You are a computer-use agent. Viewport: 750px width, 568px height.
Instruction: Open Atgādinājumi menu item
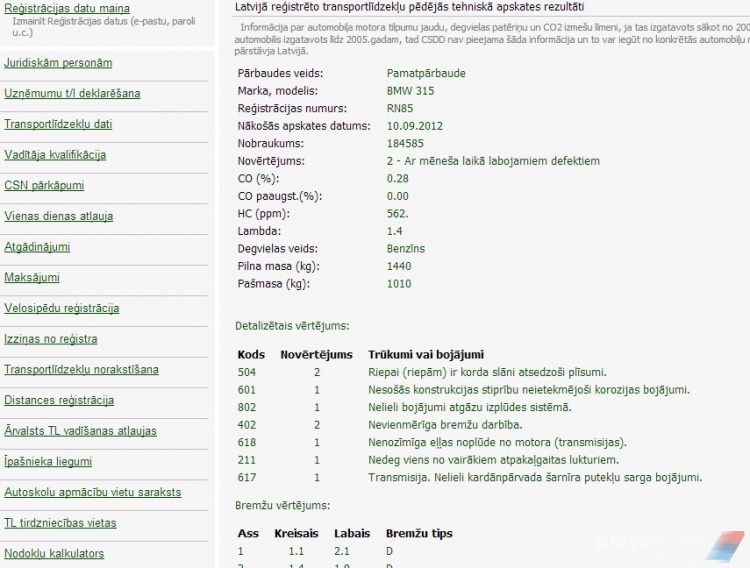click(x=37, y=247)
